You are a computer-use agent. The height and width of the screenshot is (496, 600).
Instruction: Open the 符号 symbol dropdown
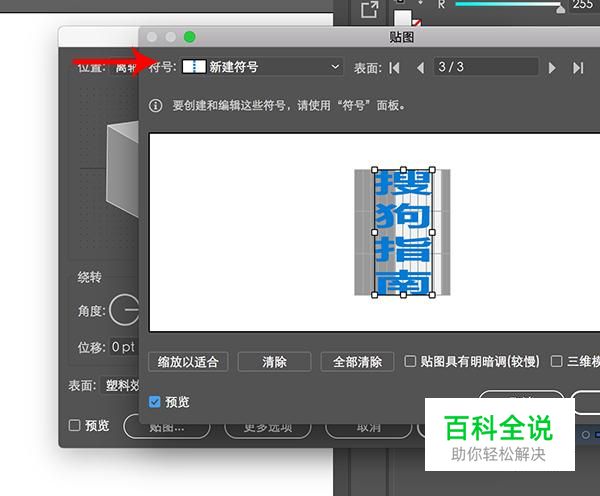(262, 67)
